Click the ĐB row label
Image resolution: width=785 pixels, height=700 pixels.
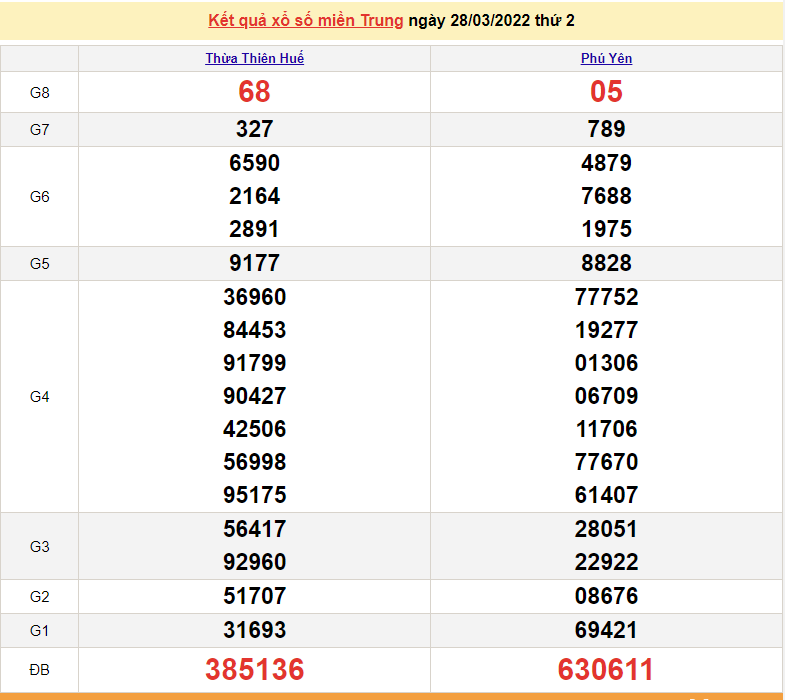point(39,669)
